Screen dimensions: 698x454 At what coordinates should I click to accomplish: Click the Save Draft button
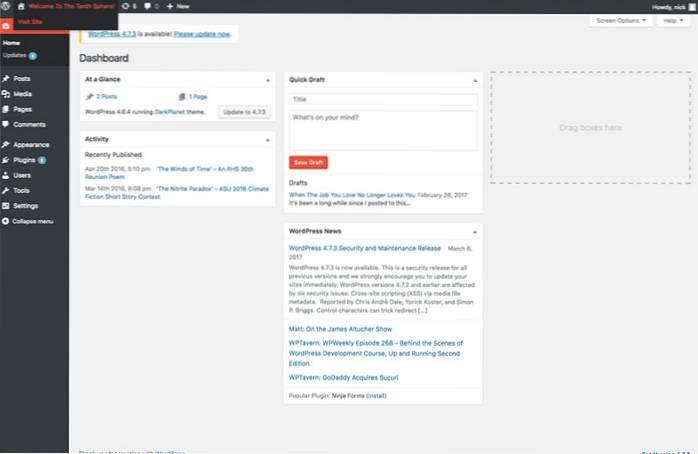(x=308, y=162)
